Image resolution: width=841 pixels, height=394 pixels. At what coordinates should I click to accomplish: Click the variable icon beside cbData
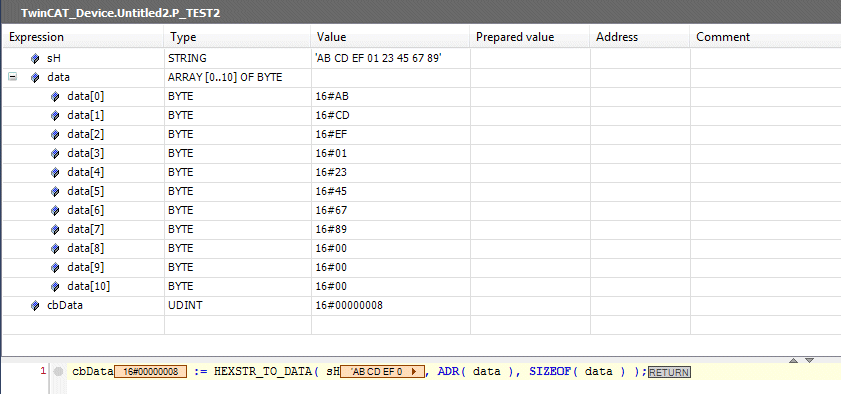pyautogui.click(x=35, y=306)
